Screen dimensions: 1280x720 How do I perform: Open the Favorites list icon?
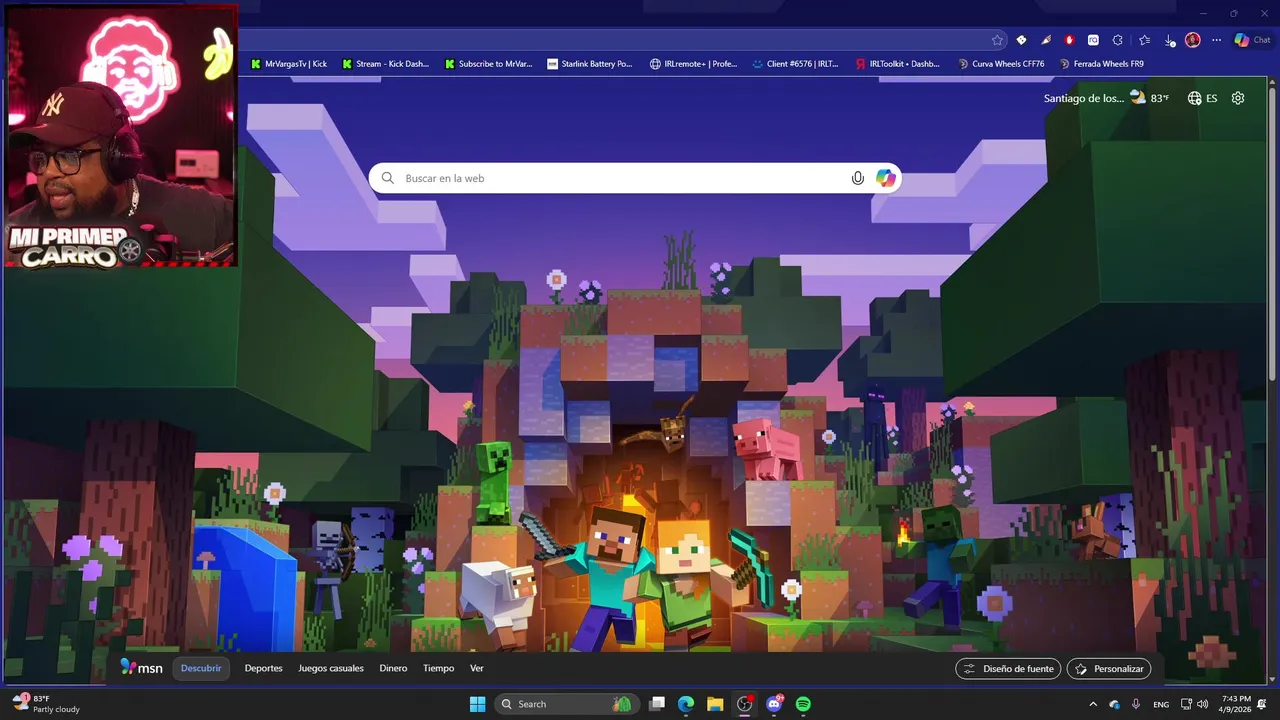tap(1144, 40)
